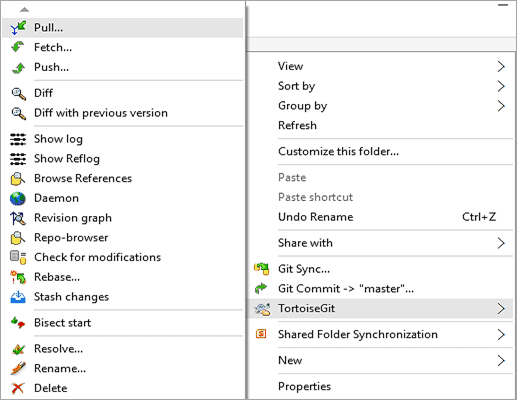Open Repo-browser entry
517x400 pixels.
click(123, 238)
